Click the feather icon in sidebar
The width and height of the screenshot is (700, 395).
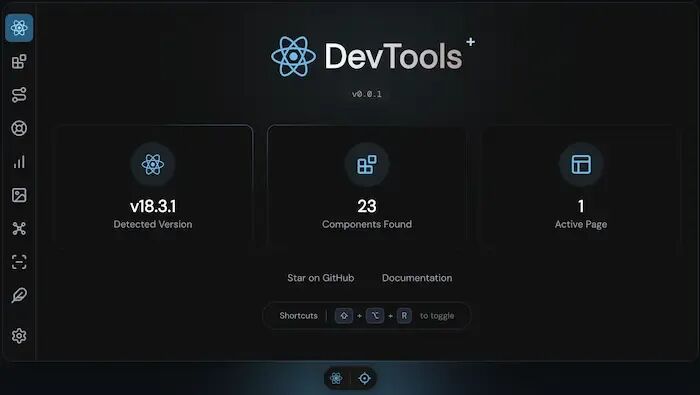tap(19, 295)
